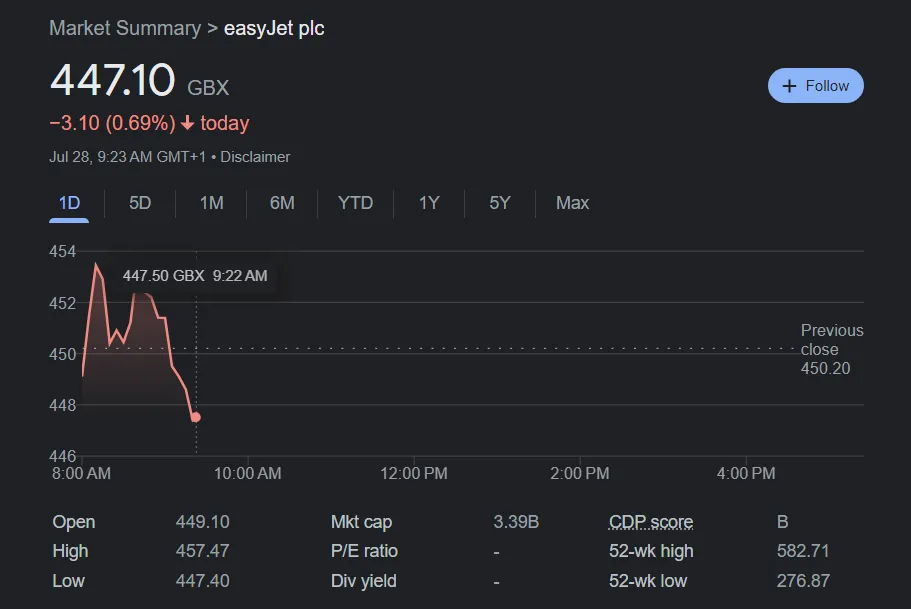Click the CDP score label
Image resolution: width=911 pixels, height=609 pixels.
pos(651,522)
